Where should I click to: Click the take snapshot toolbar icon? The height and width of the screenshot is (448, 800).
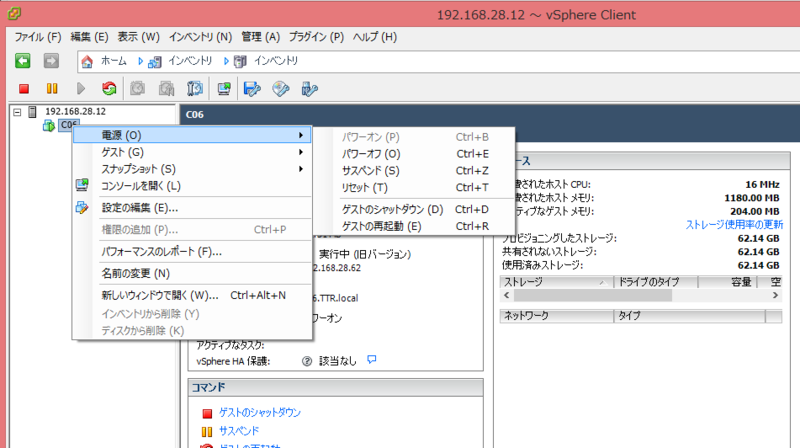click(137, 89)
